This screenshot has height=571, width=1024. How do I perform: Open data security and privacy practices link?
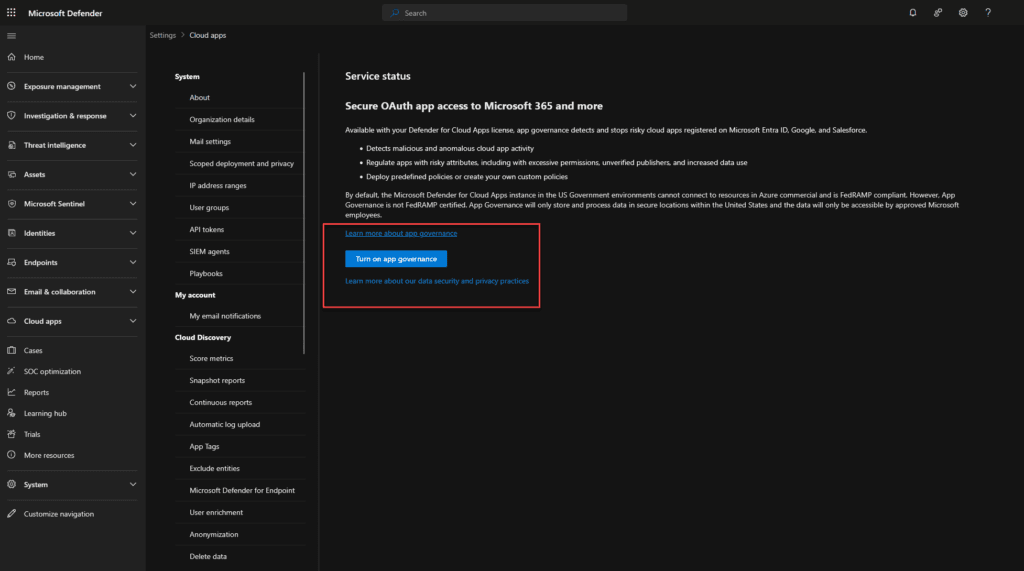[x=437, y=281]
